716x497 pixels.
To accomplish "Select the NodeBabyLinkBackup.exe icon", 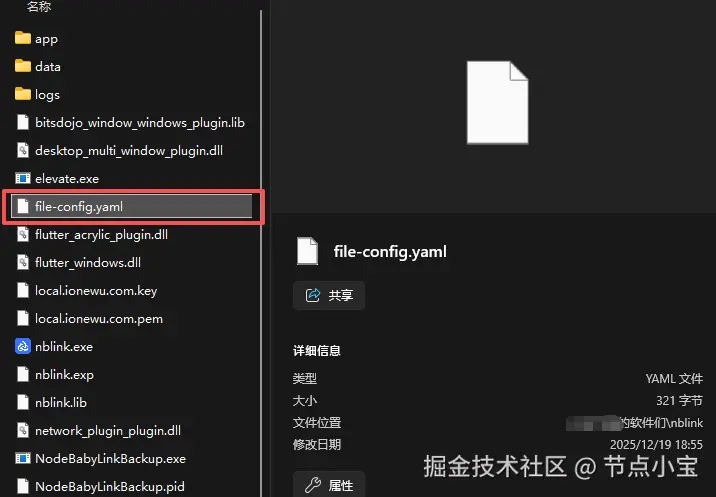I will 23,458.
